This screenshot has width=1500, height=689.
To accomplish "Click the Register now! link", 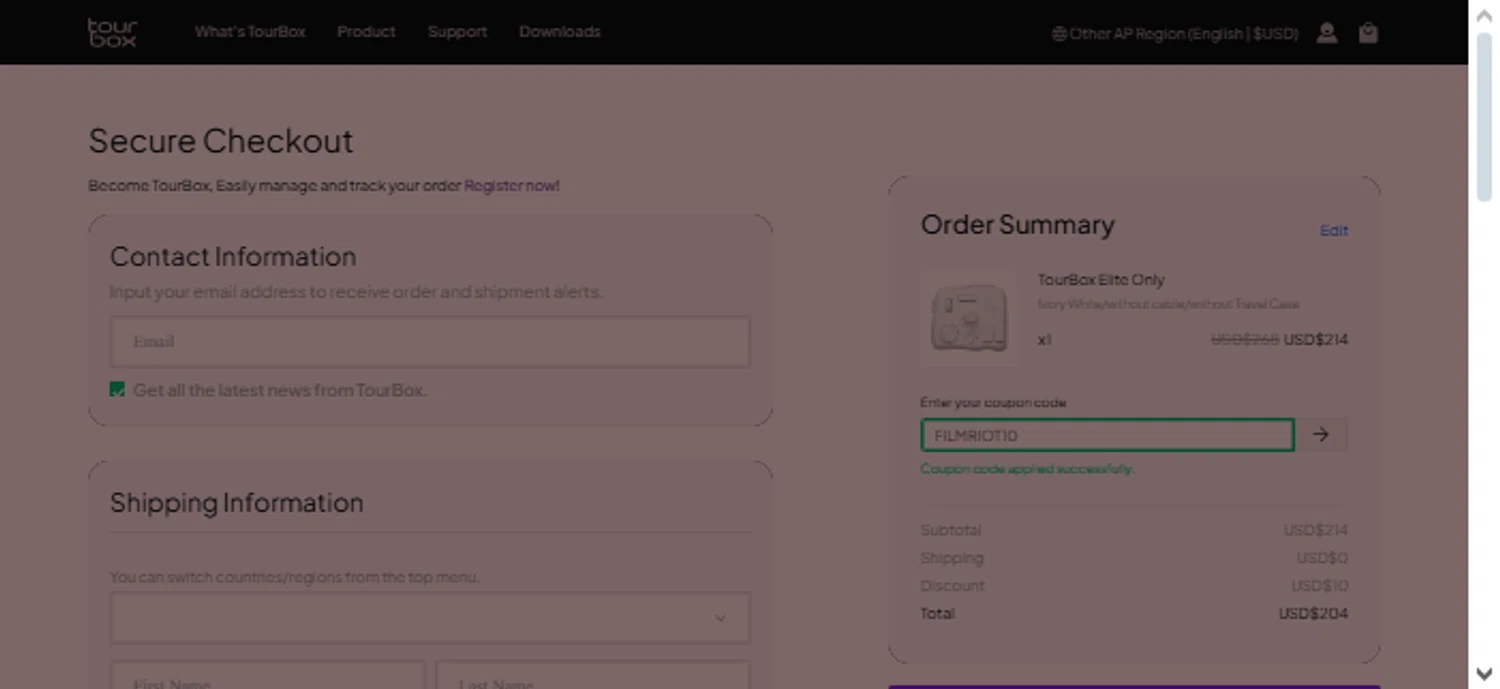I will 512,186.
